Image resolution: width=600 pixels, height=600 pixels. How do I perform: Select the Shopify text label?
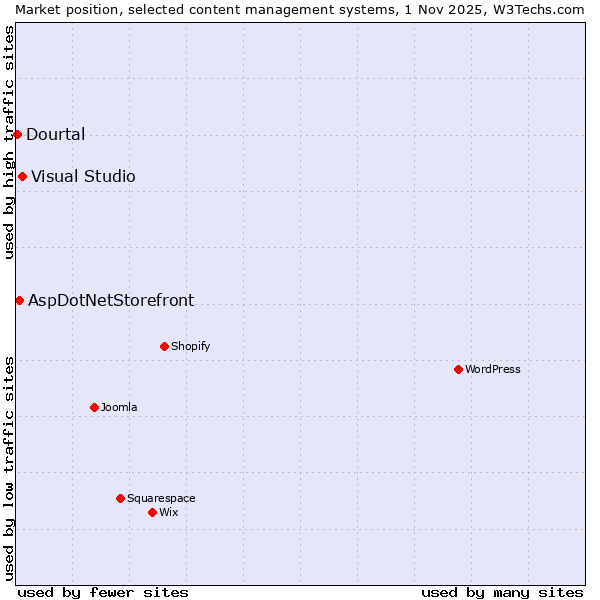click(190, 346)
